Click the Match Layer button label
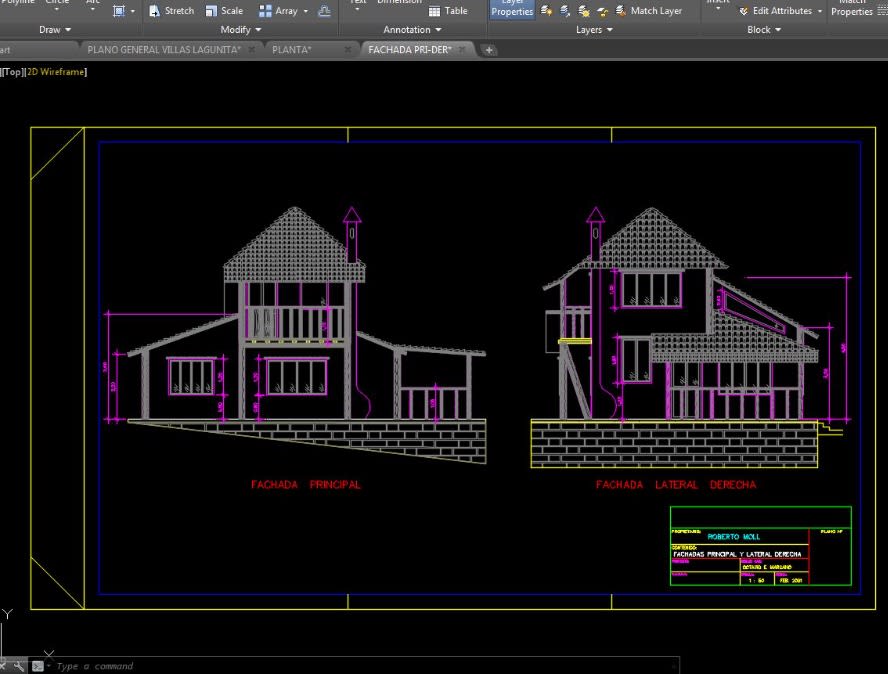 656,10
